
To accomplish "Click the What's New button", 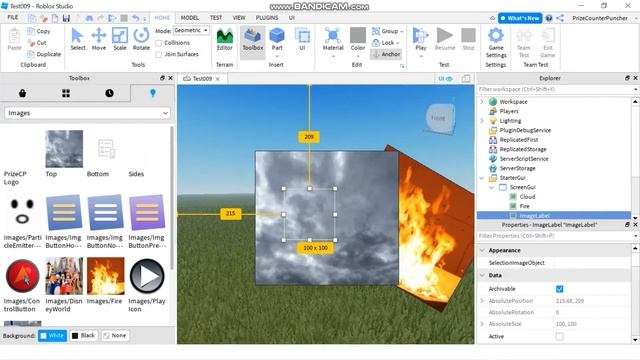I will click(520, 18).
